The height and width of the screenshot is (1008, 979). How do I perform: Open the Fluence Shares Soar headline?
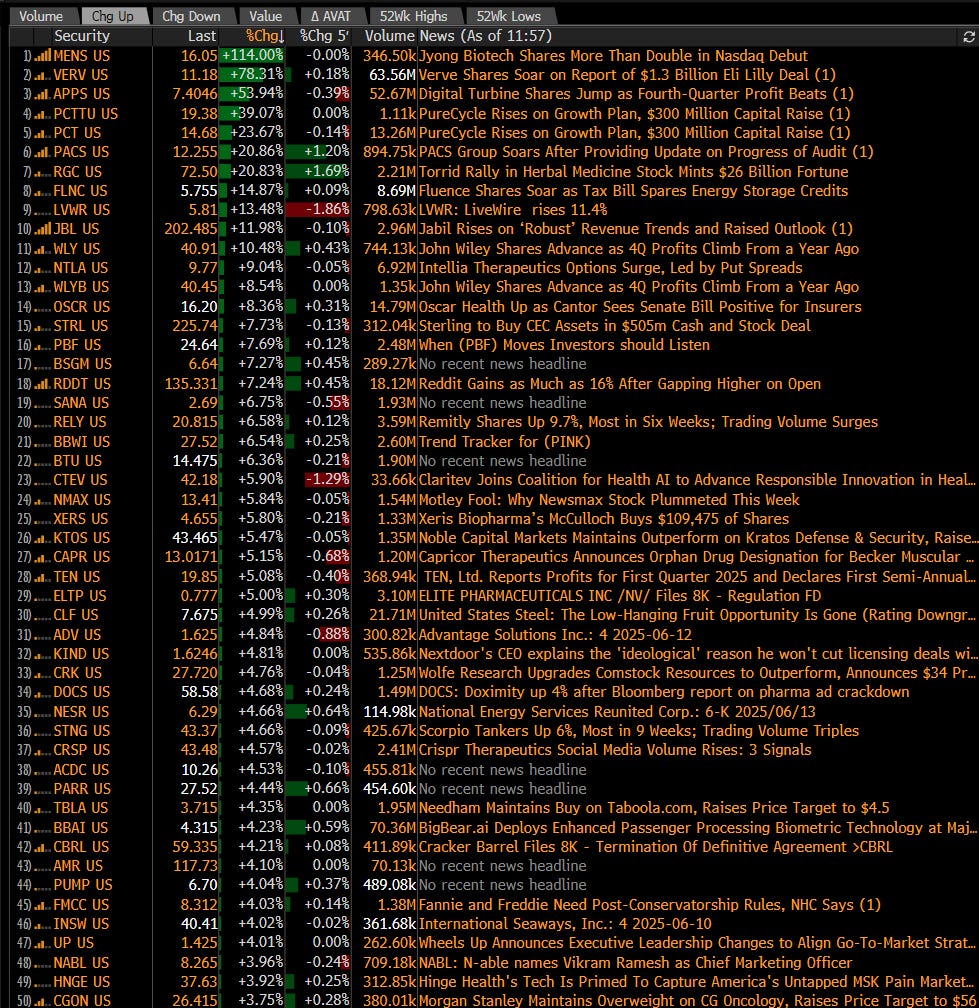[634, 191]
